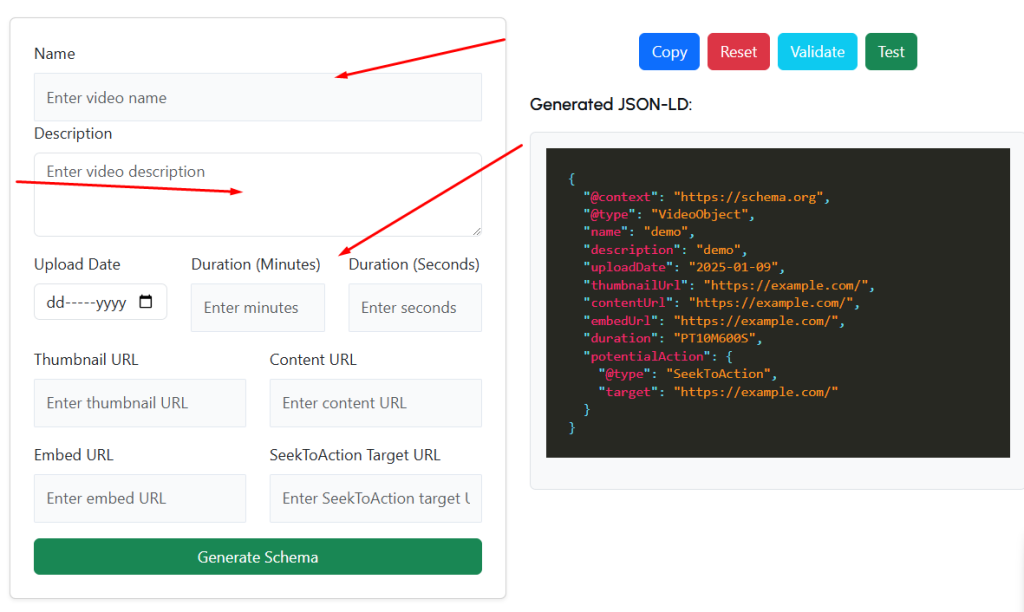
Task: Click the Content URL field
Action: [375, 402]
